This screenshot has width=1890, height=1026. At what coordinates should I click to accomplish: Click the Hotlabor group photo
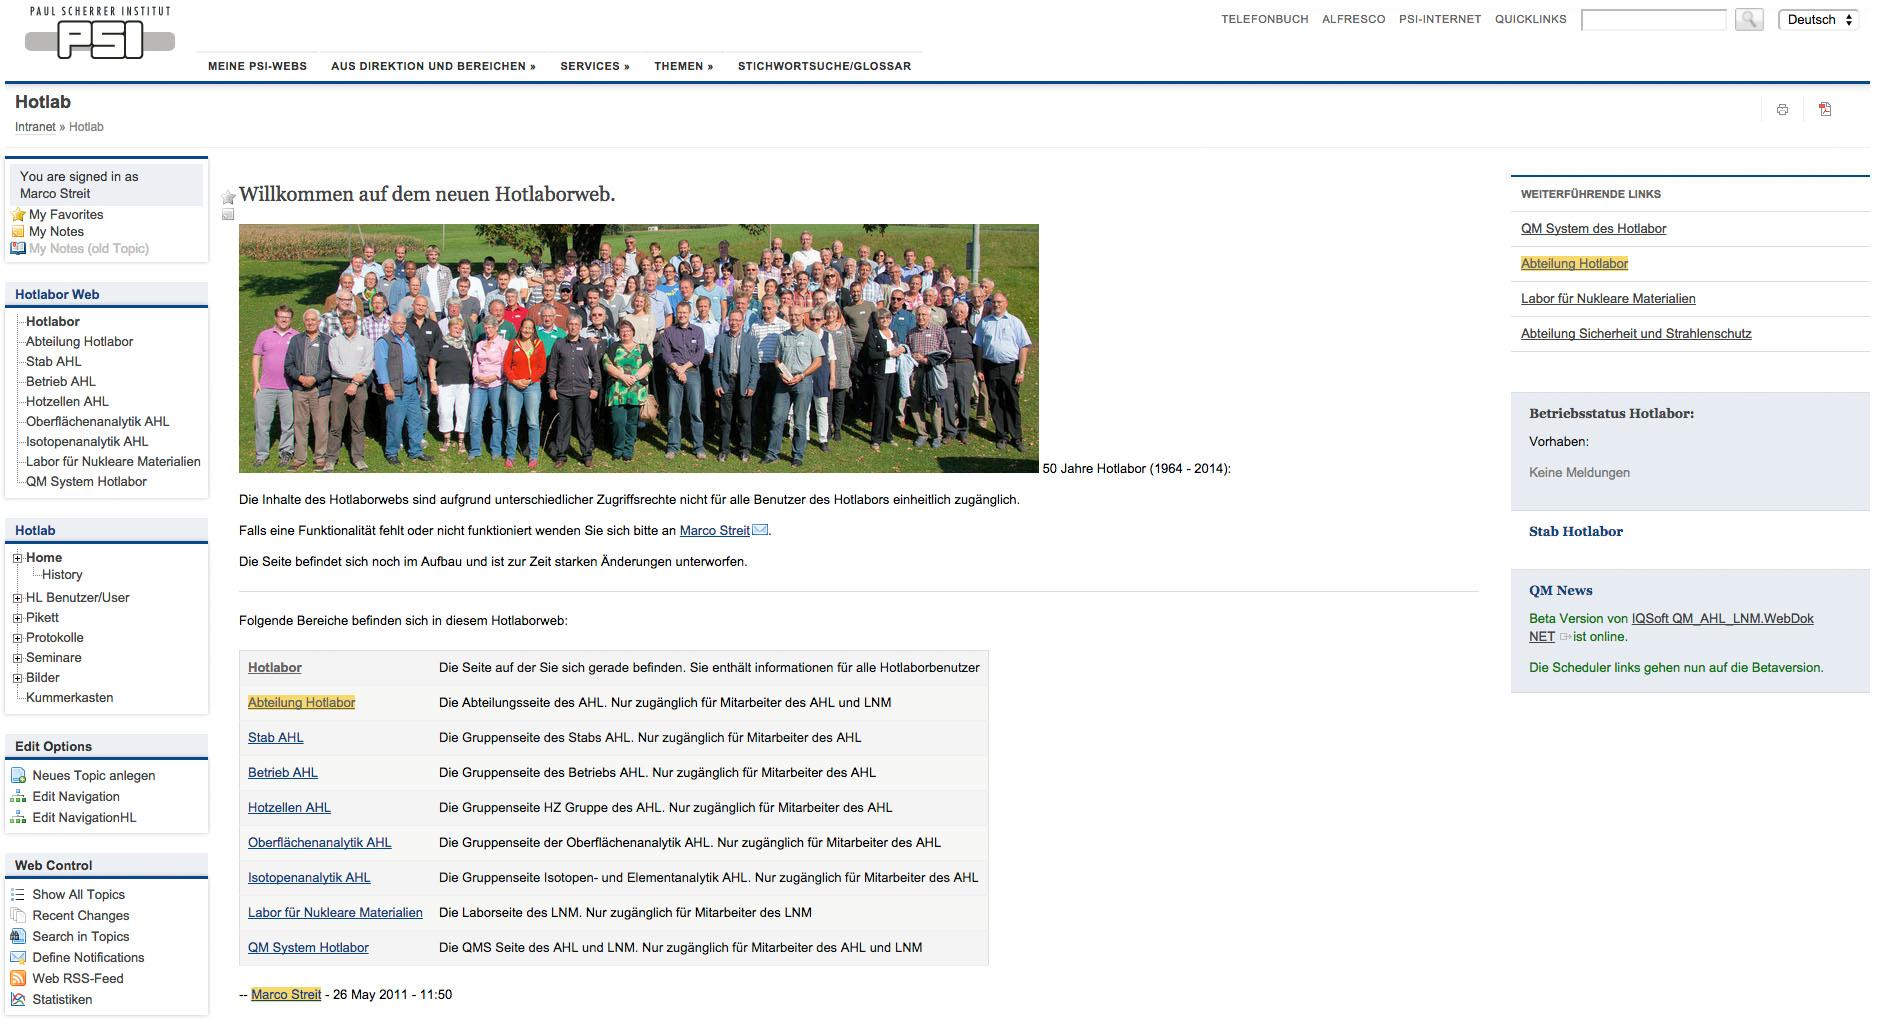[x=638, y=348]
